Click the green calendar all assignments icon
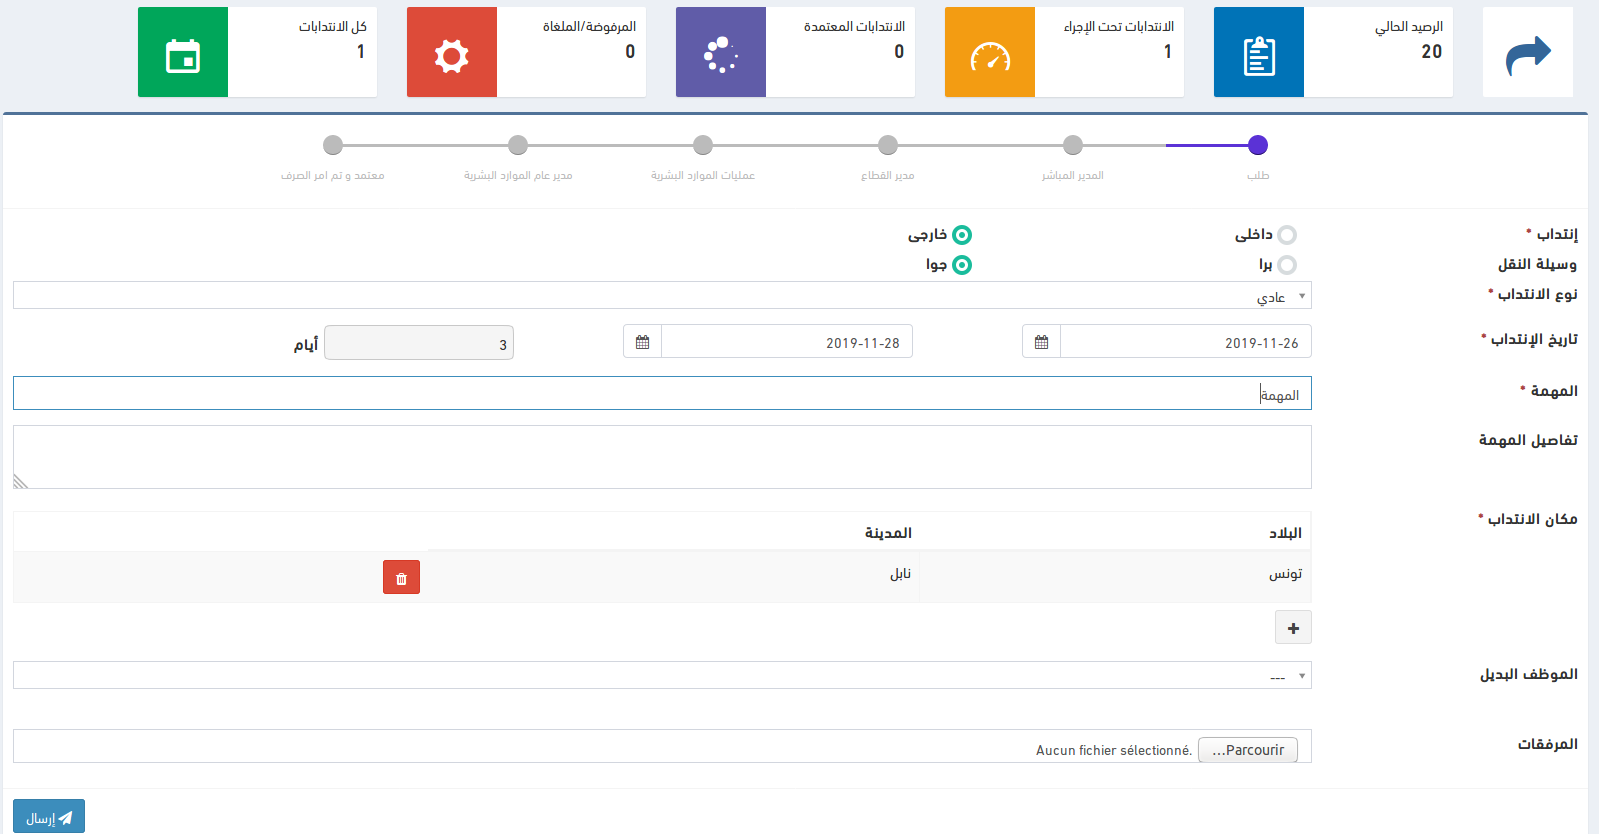1599x834 pixels. click(x=183, y=54)
